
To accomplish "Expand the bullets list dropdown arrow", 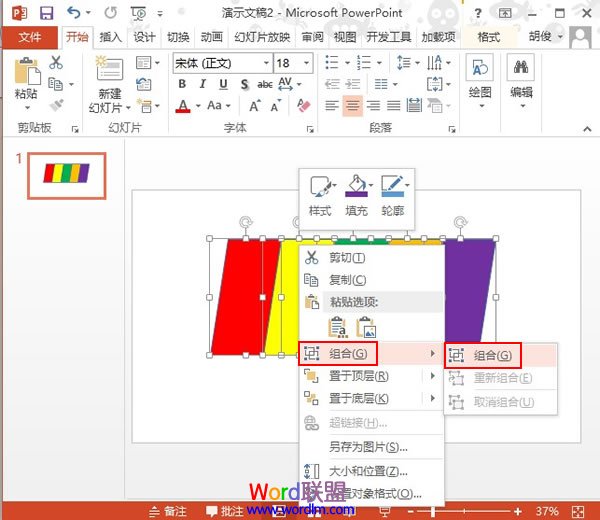I will [347, 62].
